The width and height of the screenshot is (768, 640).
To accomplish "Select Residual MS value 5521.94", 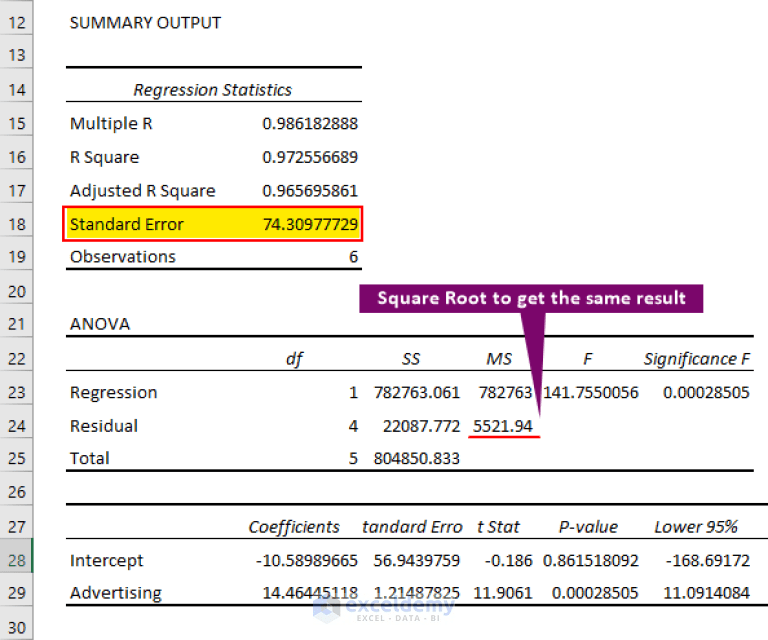I will pyautogui.click(x=503, y=426).
